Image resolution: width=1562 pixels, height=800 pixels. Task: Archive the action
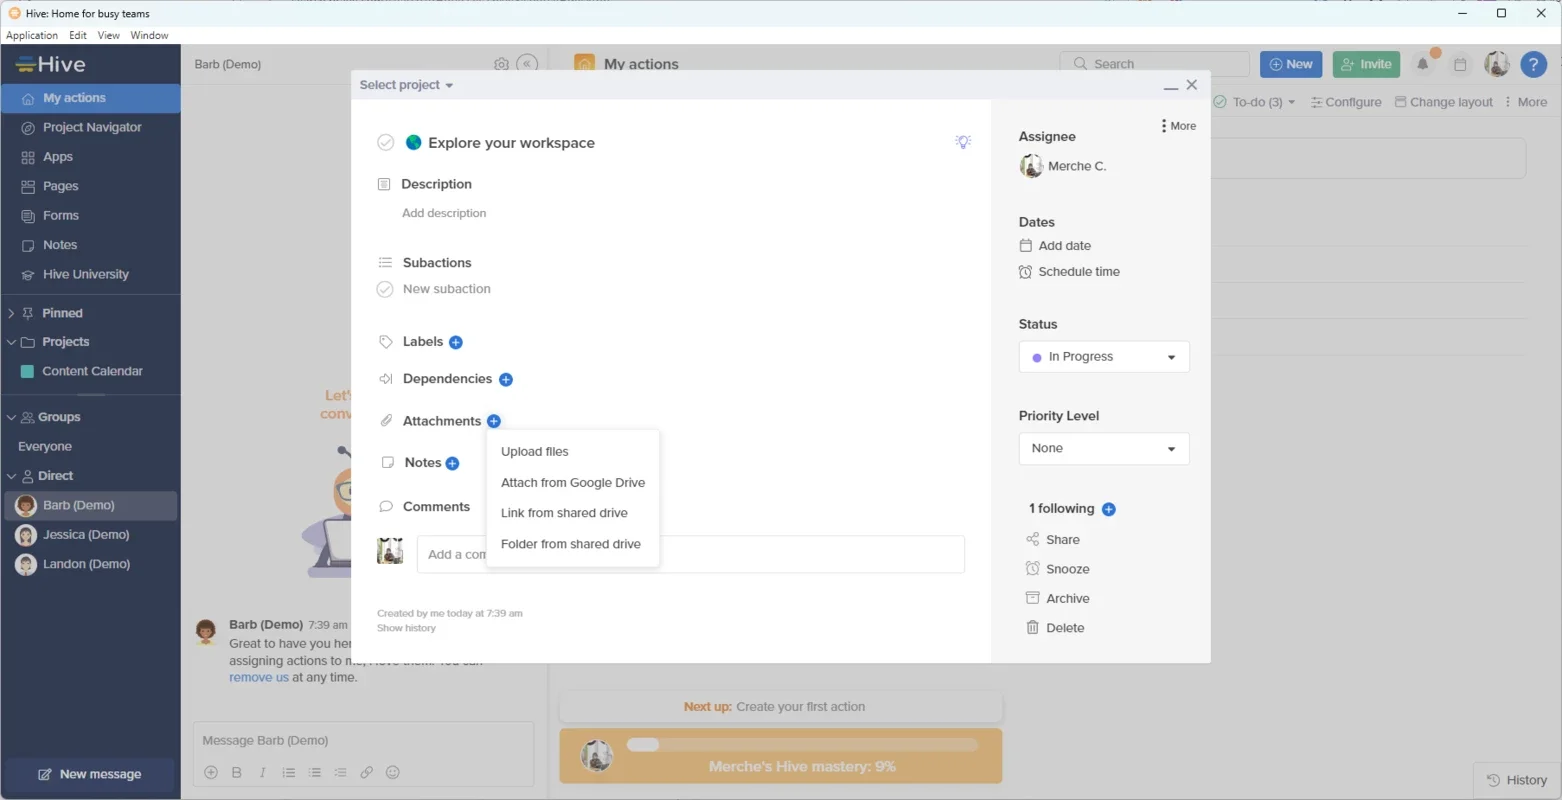pyautogui.click(x=1057, y=599)
